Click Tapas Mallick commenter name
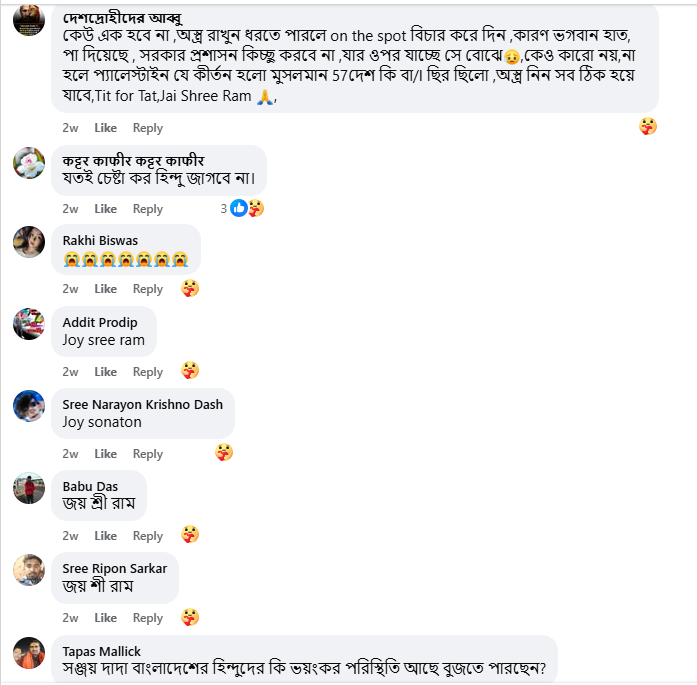This screenshot has width=697, height=685. point(101,651)
